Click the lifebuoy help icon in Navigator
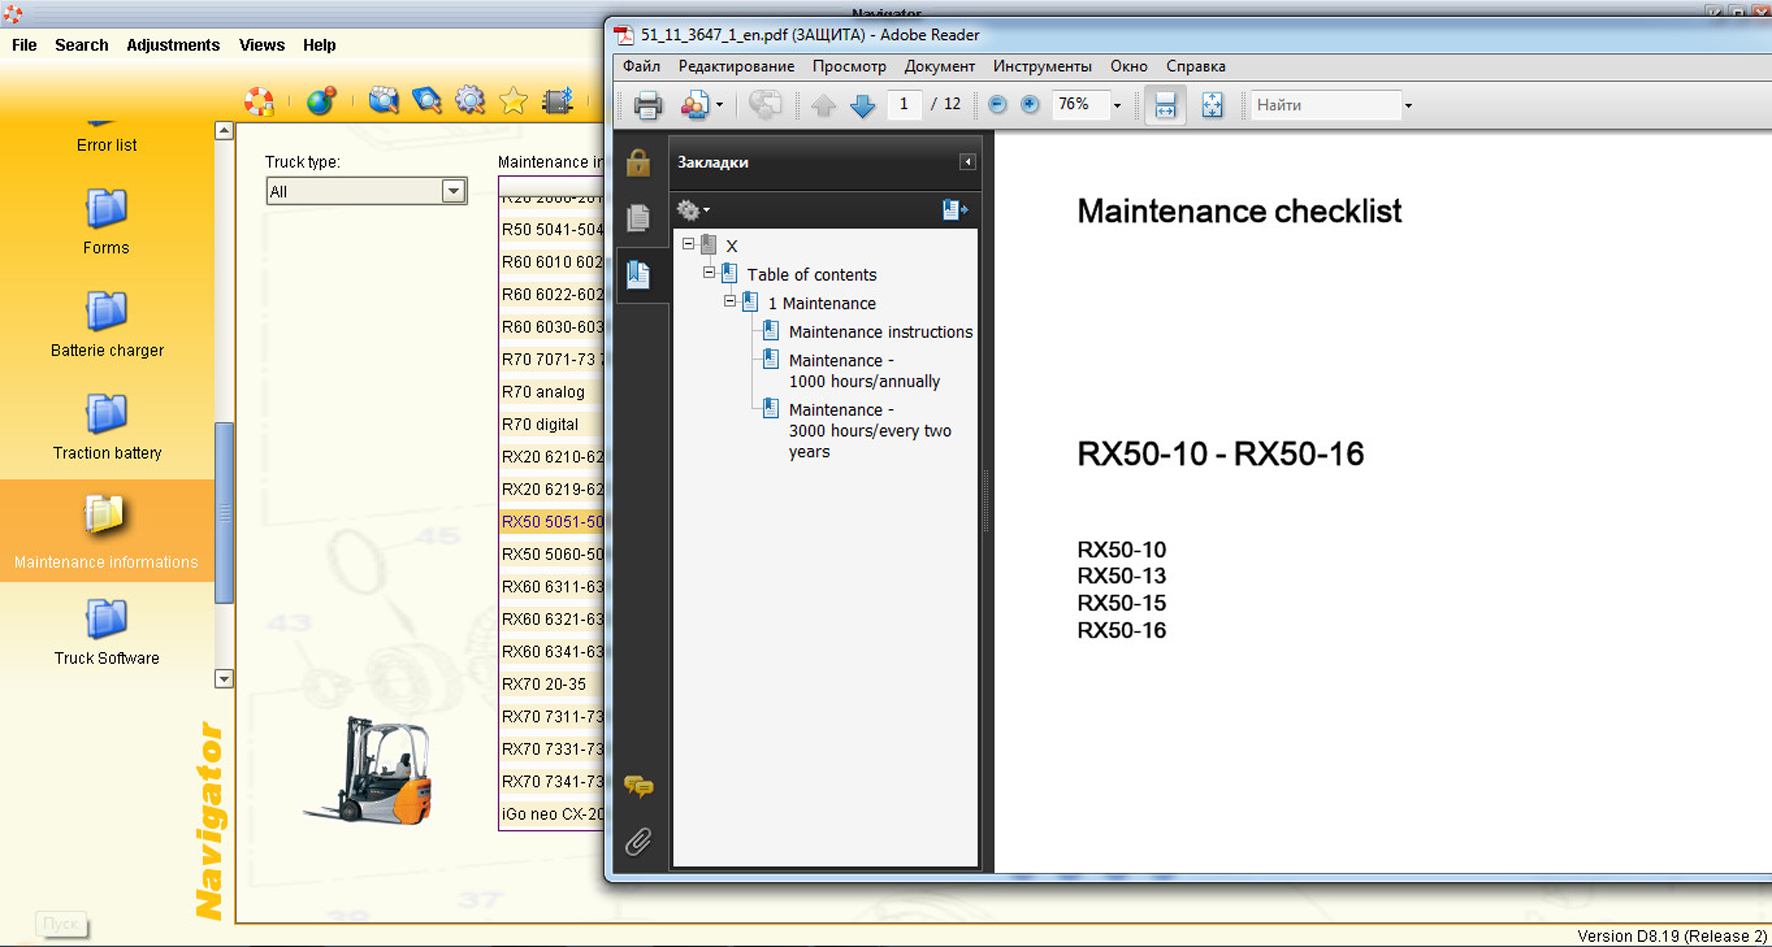This screenshot has width=1772, height=947. point(259,101)
